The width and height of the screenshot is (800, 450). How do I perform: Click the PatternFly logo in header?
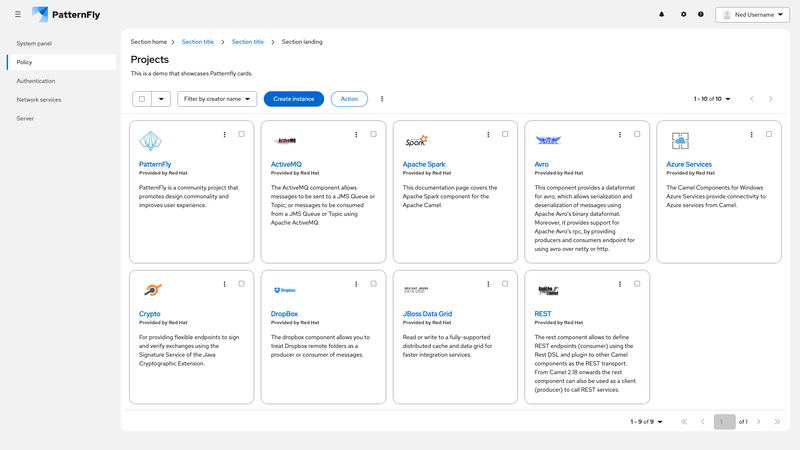66,14
